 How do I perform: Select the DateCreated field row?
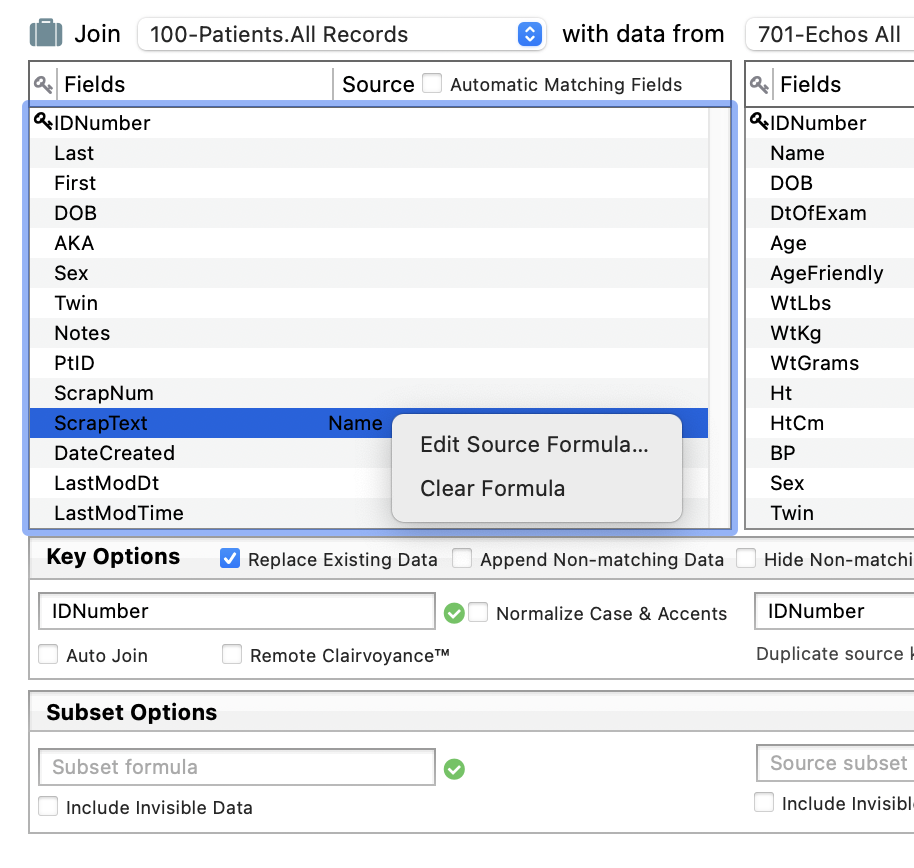click(114, 453)
